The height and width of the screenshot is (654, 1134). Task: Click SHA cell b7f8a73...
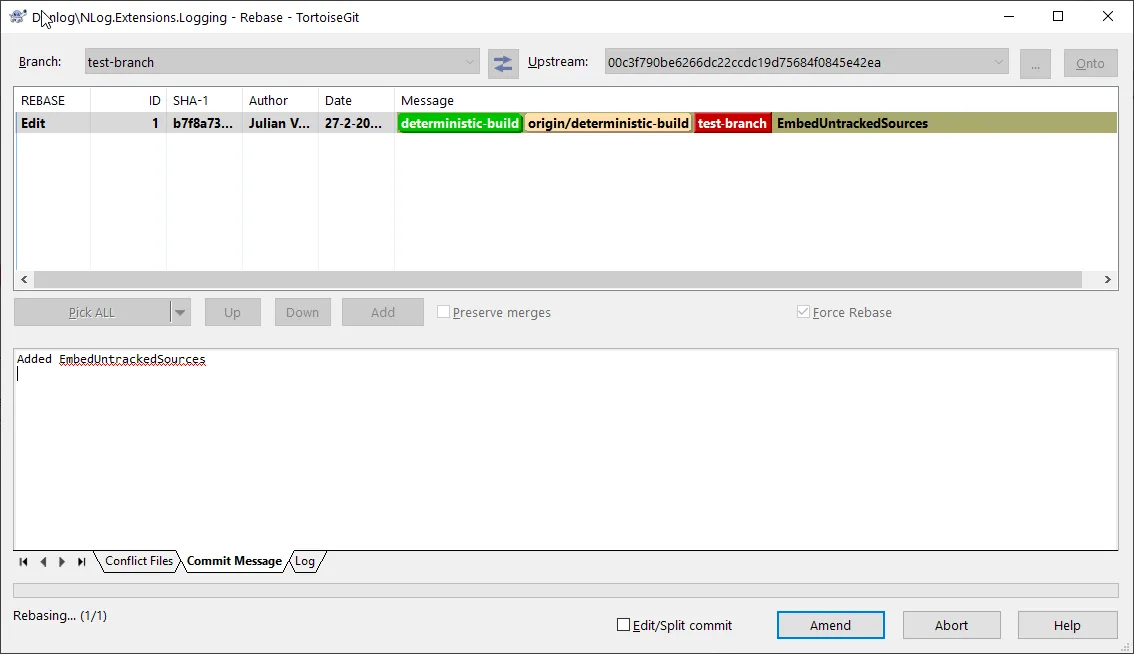pyautogui.click(x=202, y=123)
